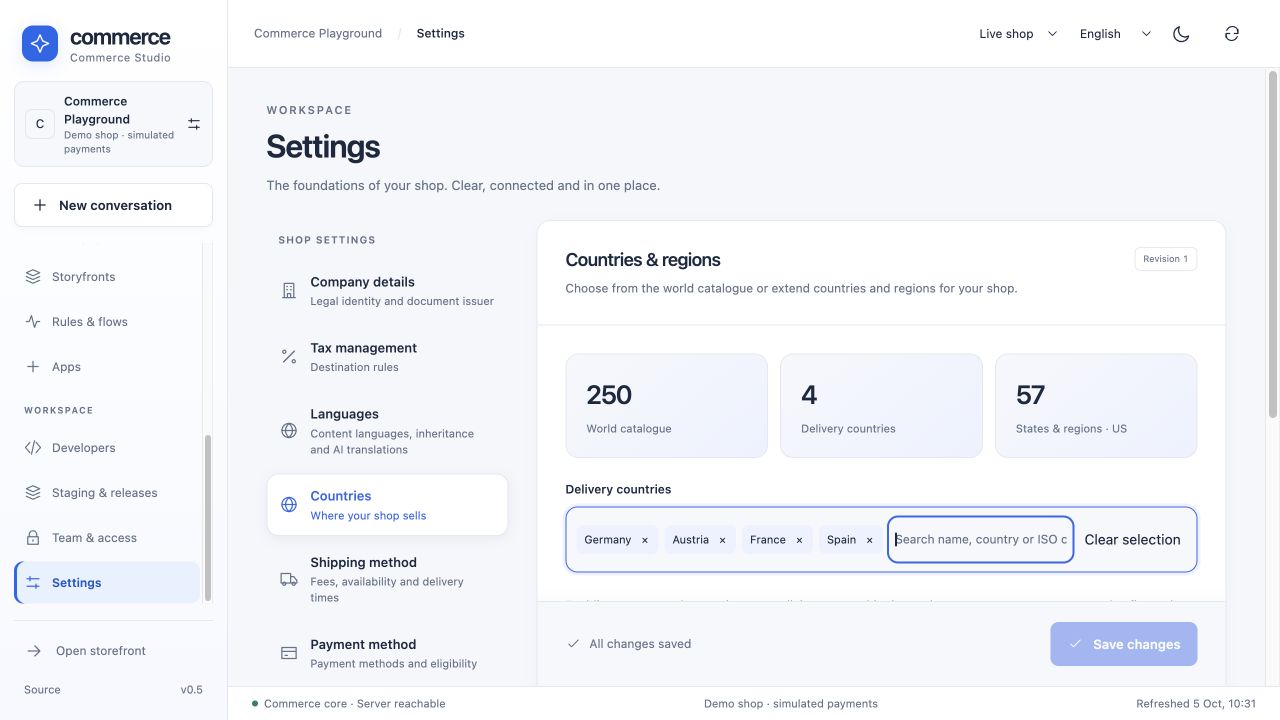
Task: Click the Commerce Studio star logo
Action: 40,44
